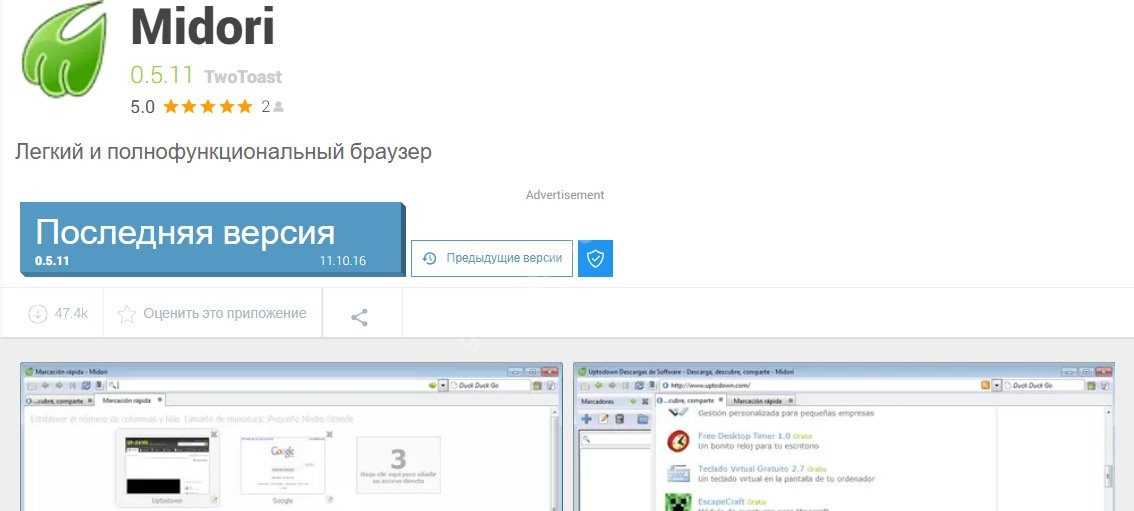Screen dimensions: 1134x511
Task: Click the keyboard Teclado Virtual icon
Action: (678, 473)
